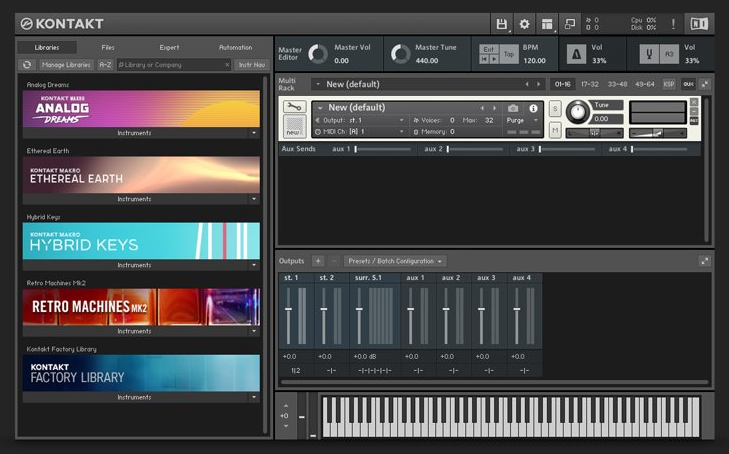Open Retro Machines Mk2 Instruments dropdown arrow

coord(254,331)
